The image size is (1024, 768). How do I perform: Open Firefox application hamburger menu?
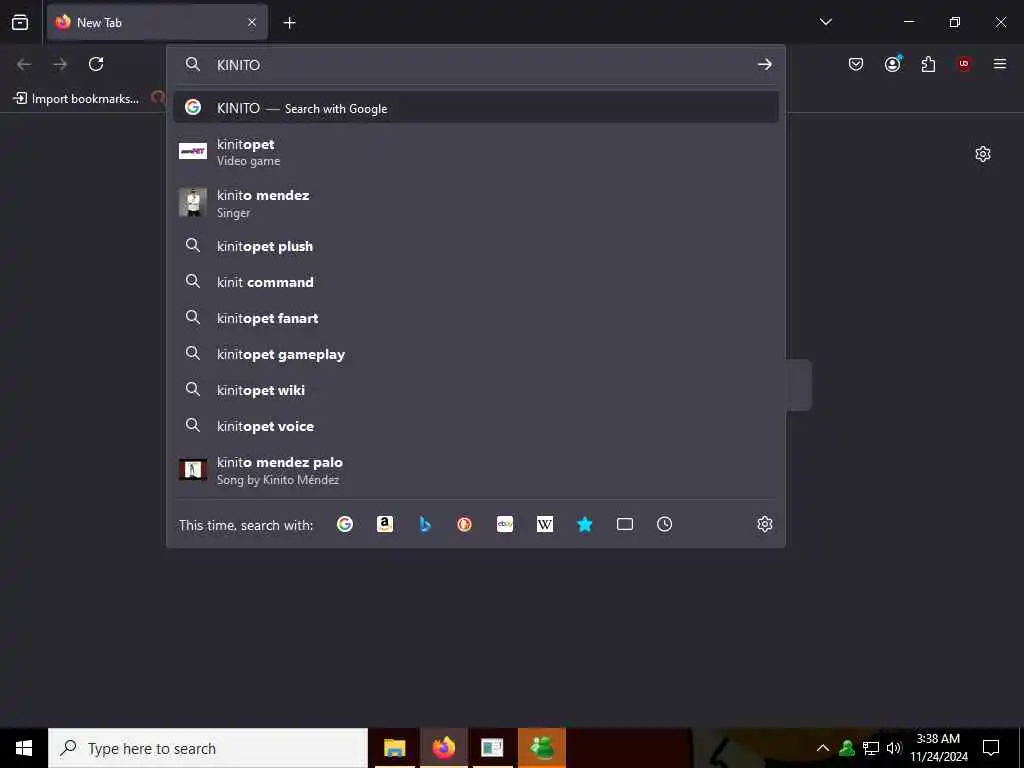pos(999,64)
